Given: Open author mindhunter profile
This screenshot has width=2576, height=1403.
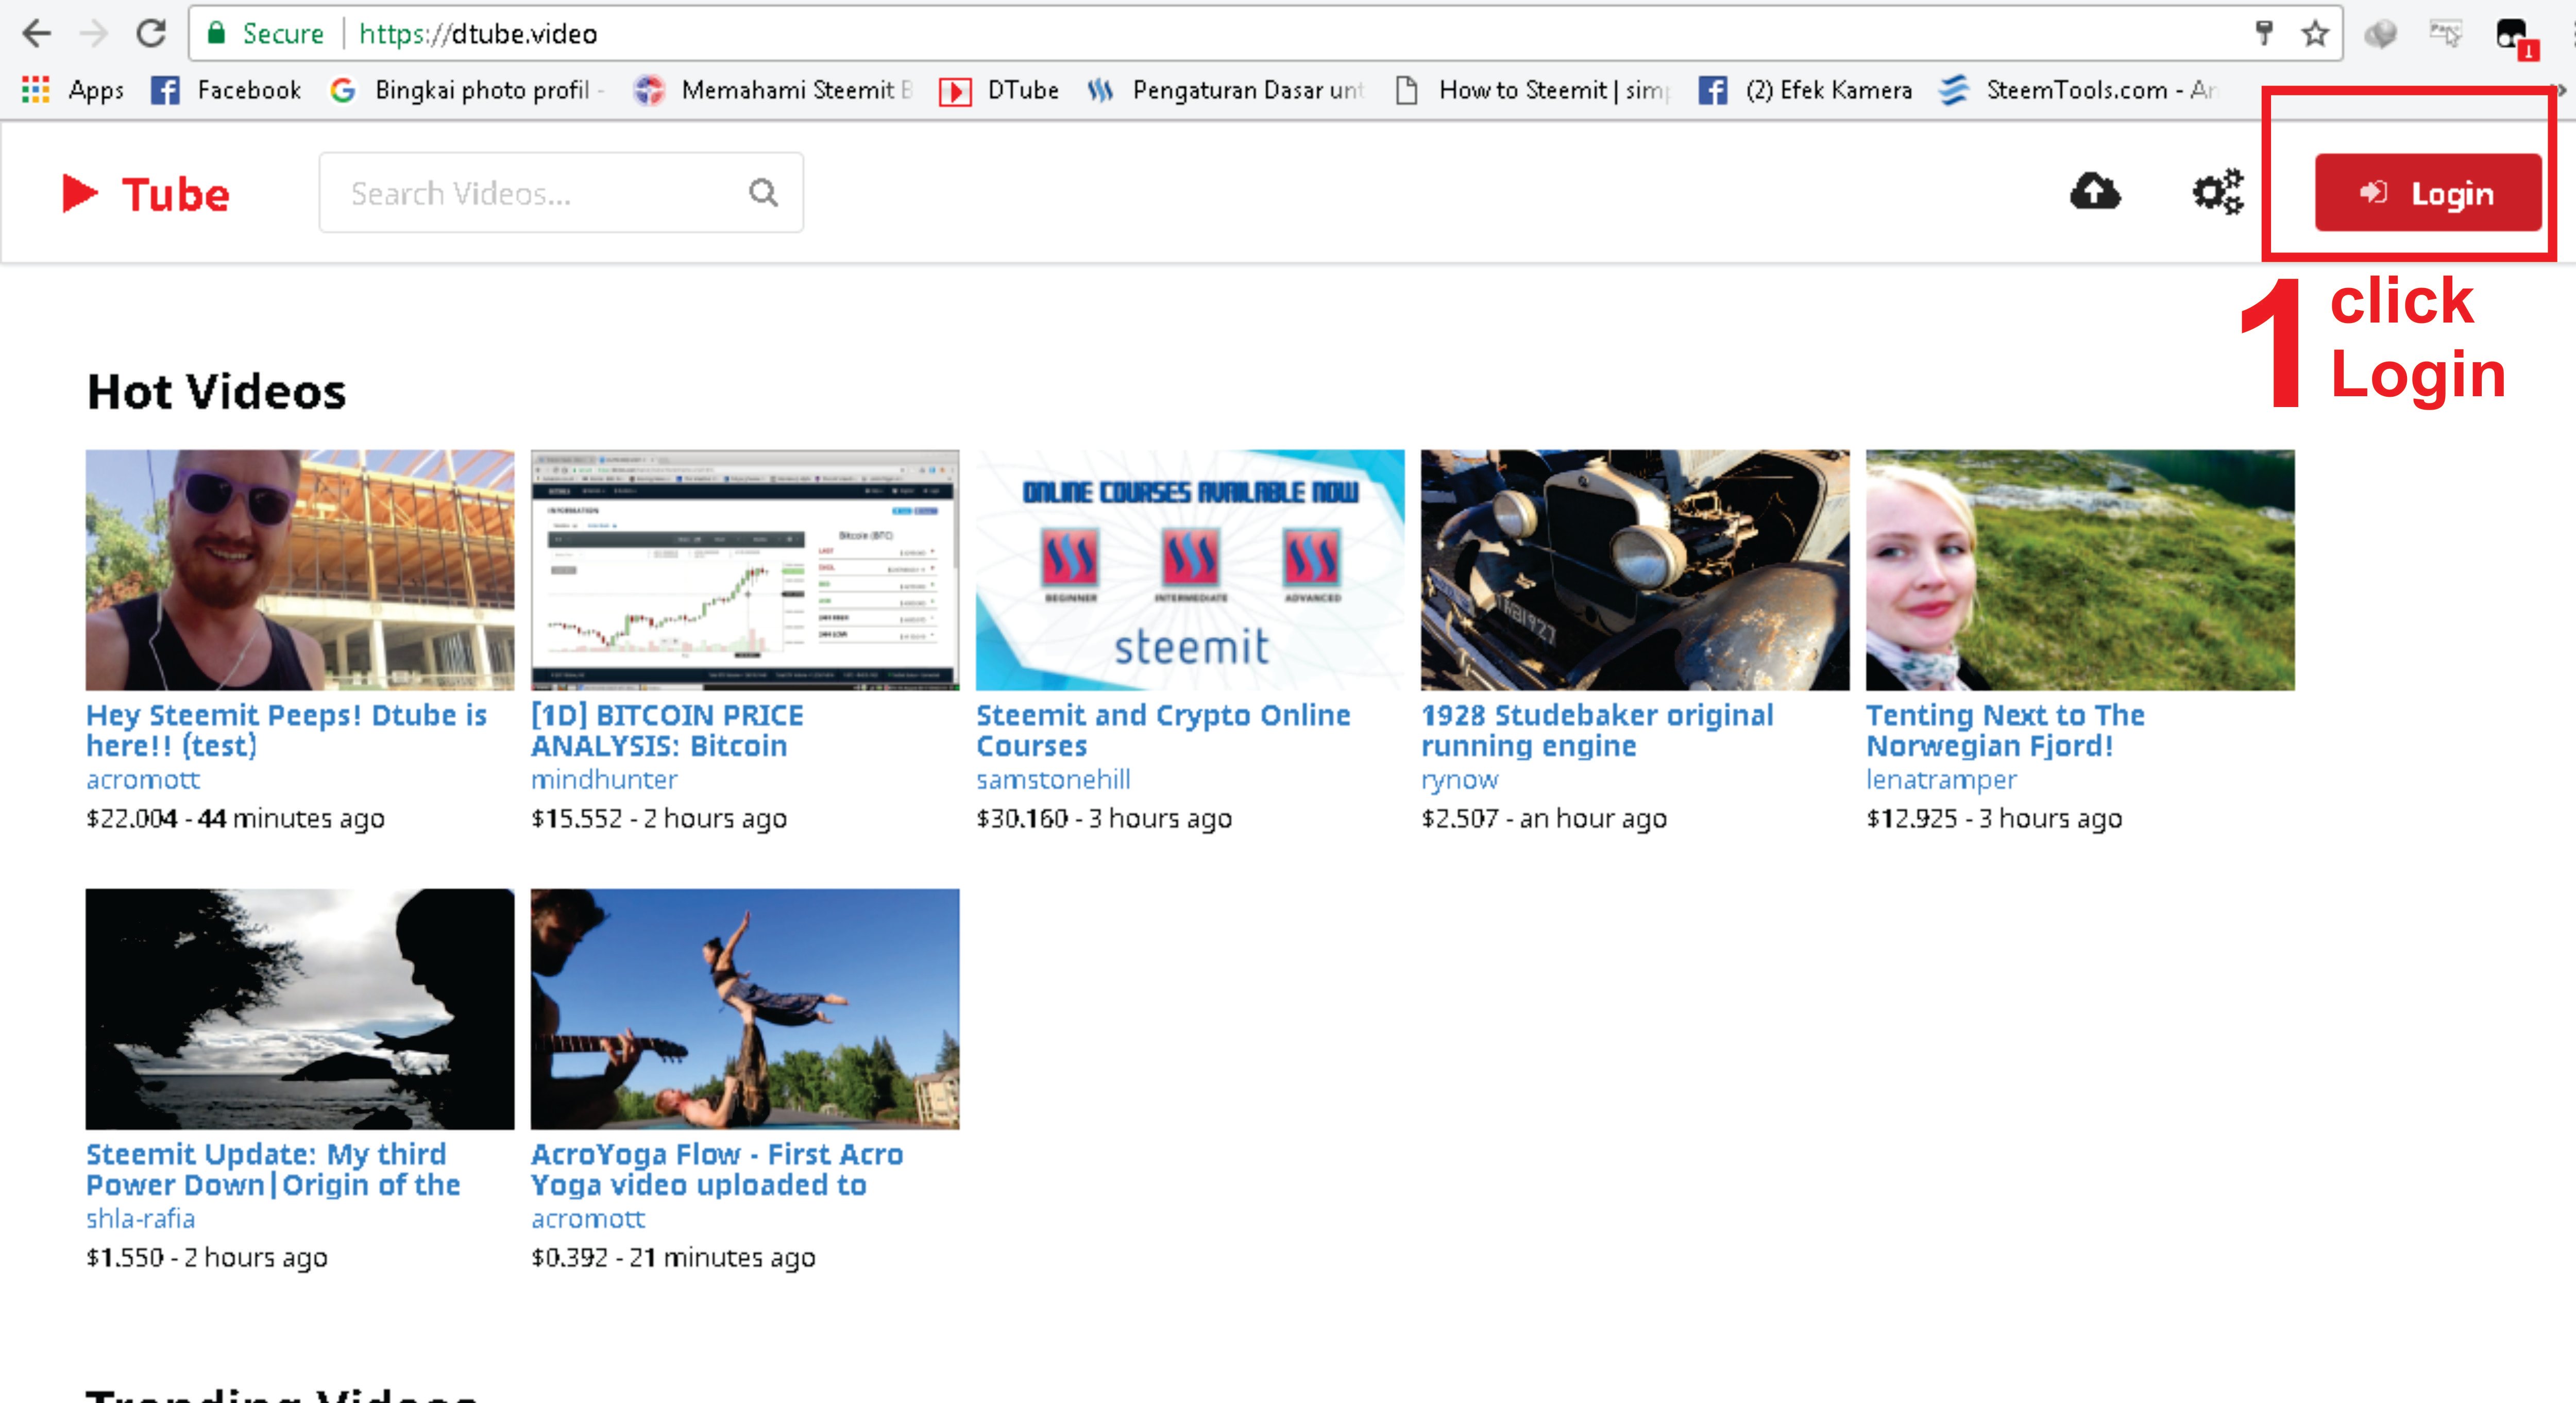Looking at the screenshot, I should (604, 780).
